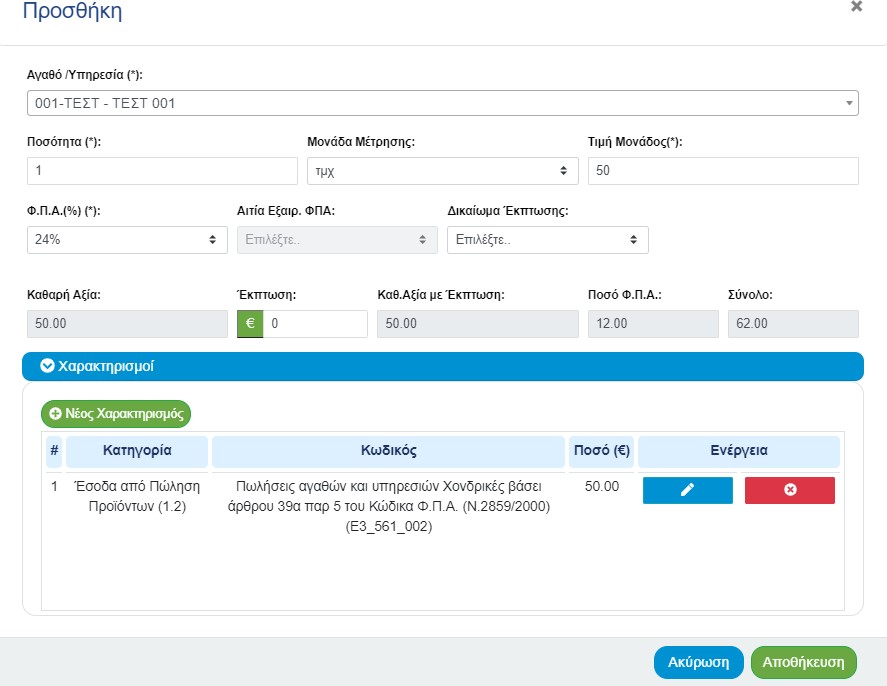Click the pencil edit icon in row 1
This screenshot has height=686, width=887.
[687, 490]
